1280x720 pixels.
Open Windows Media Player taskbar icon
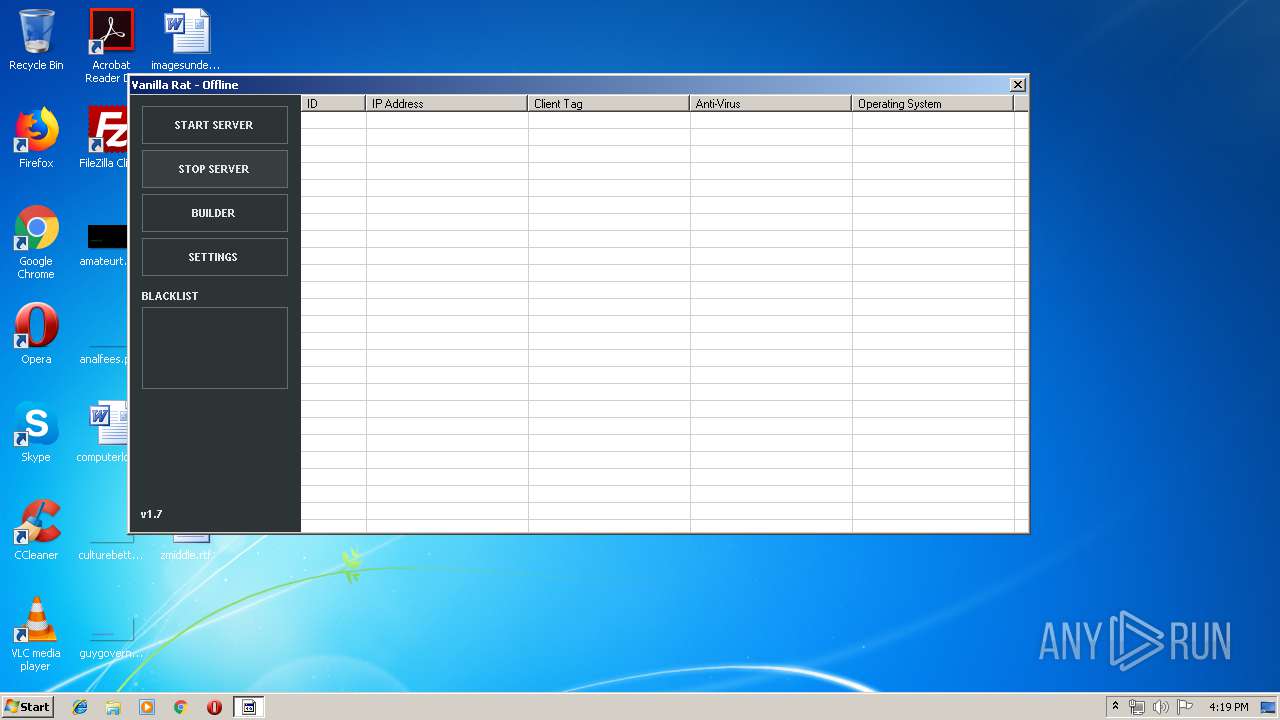(x=147, y=707)
